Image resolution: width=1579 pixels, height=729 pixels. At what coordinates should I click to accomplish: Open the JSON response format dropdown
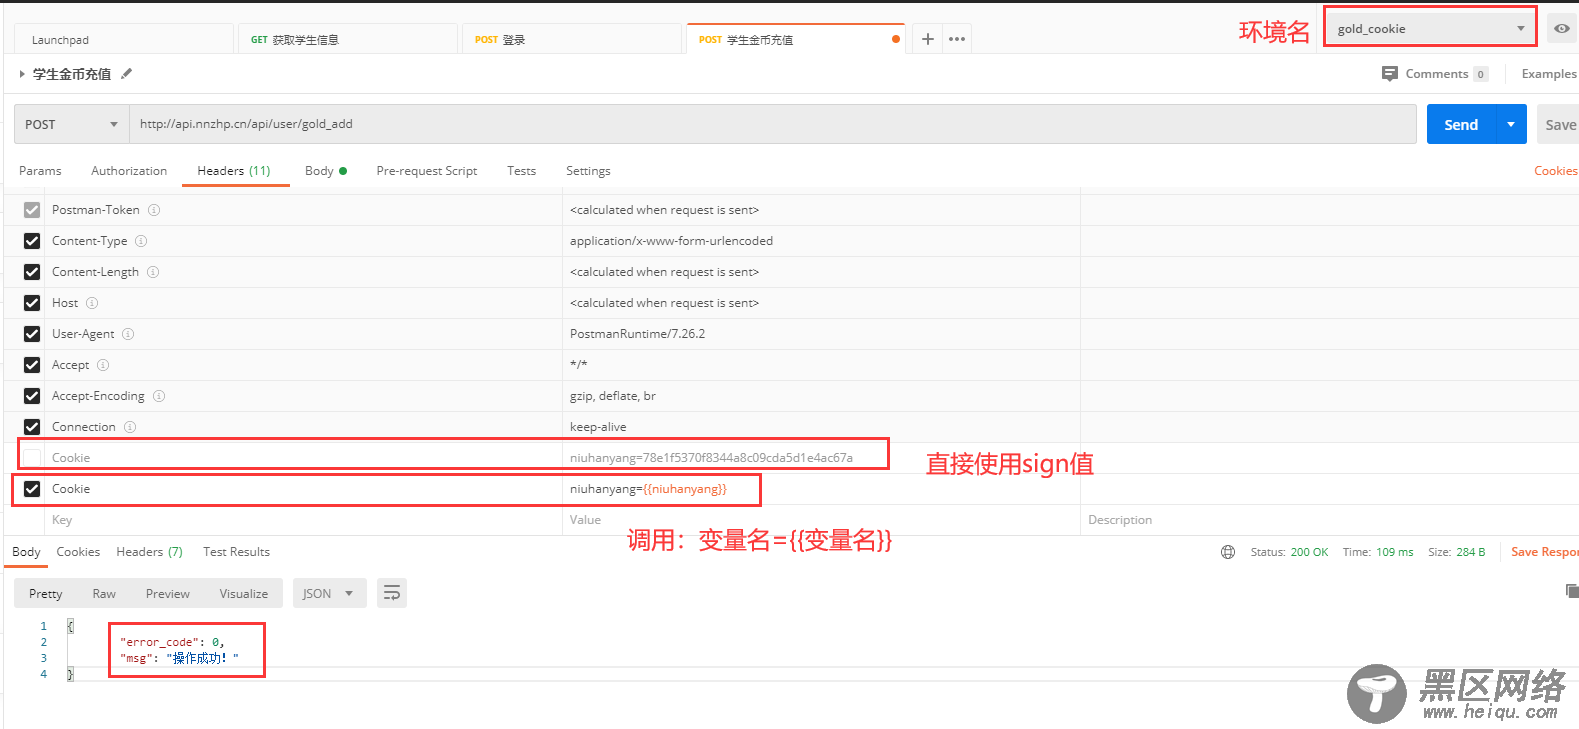(329, 593)
